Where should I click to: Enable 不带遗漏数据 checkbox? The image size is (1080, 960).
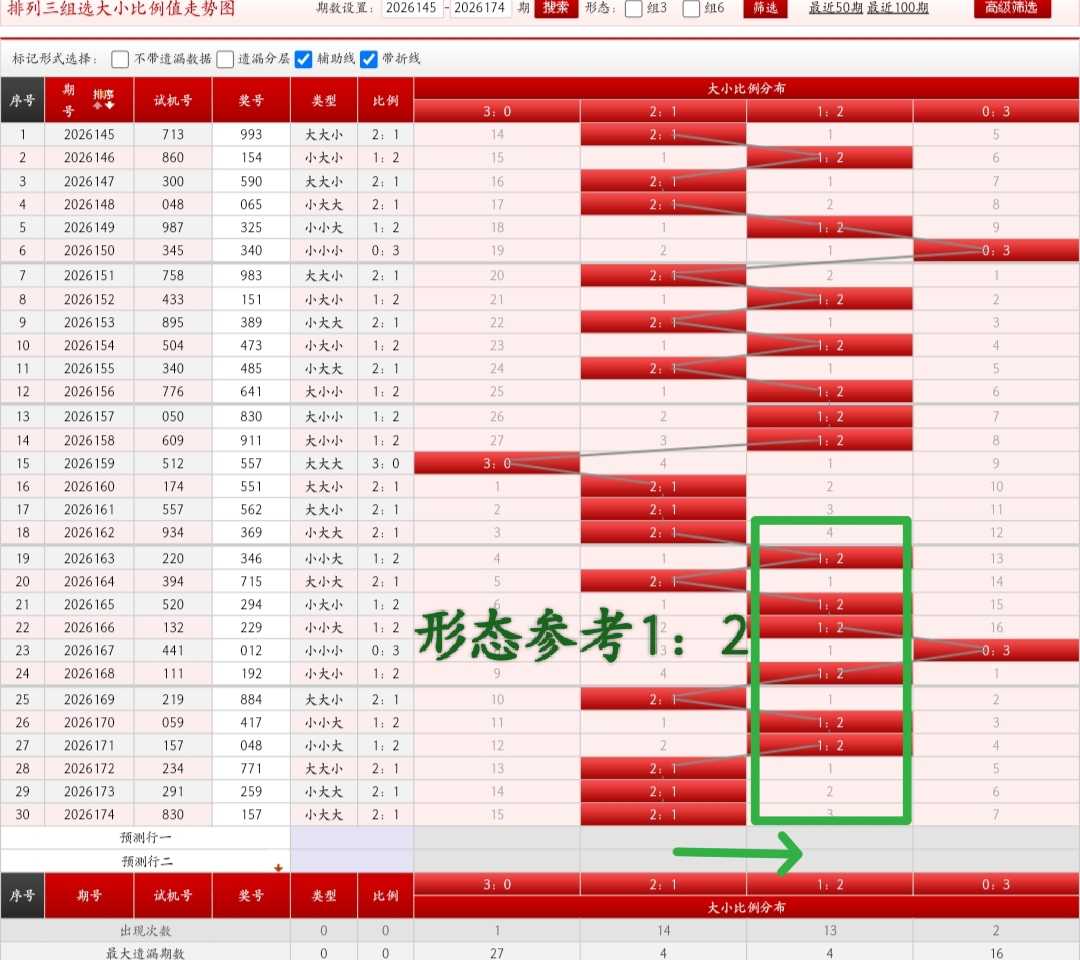click(x=120, y=59)
